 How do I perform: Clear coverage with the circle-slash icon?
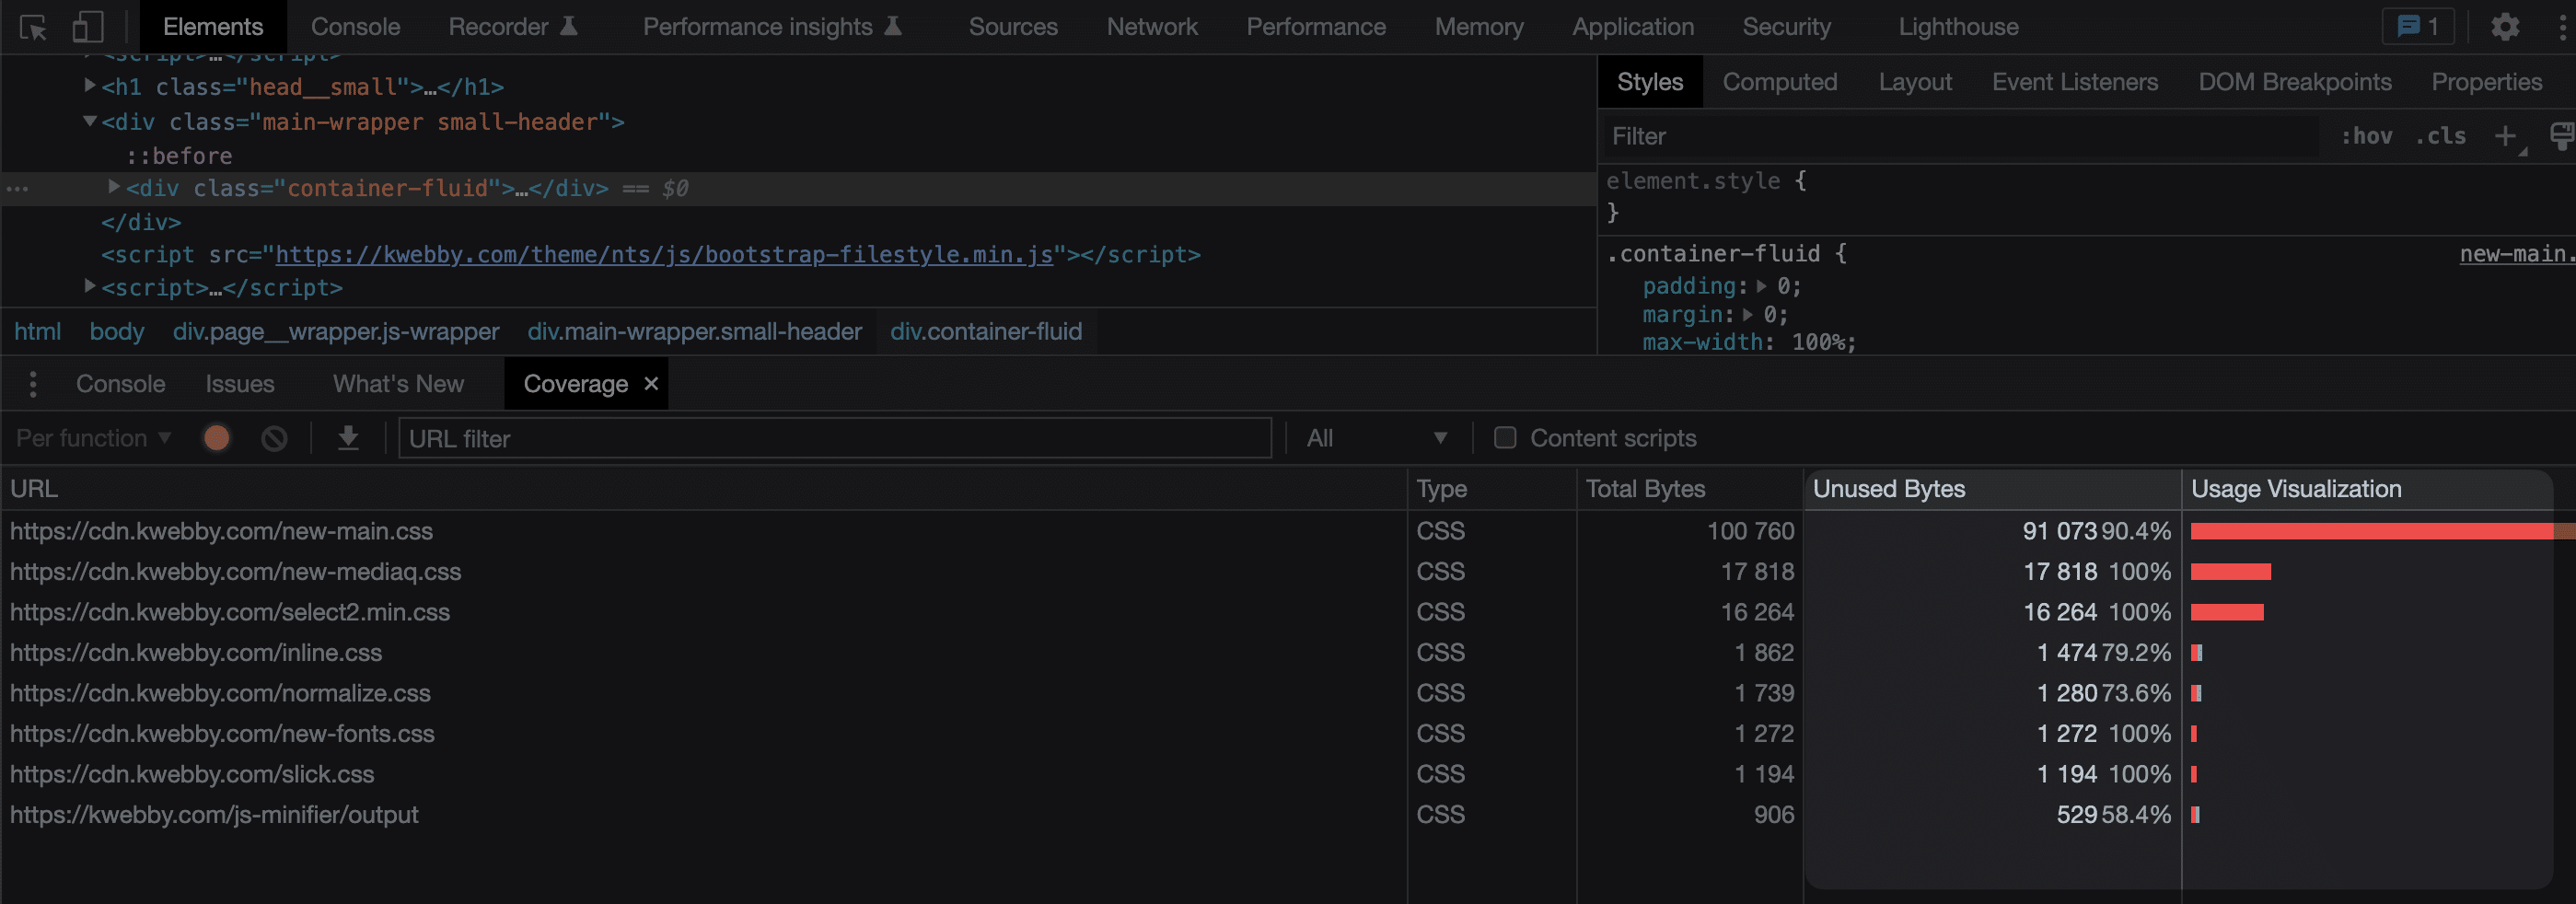tap(274, 438)
